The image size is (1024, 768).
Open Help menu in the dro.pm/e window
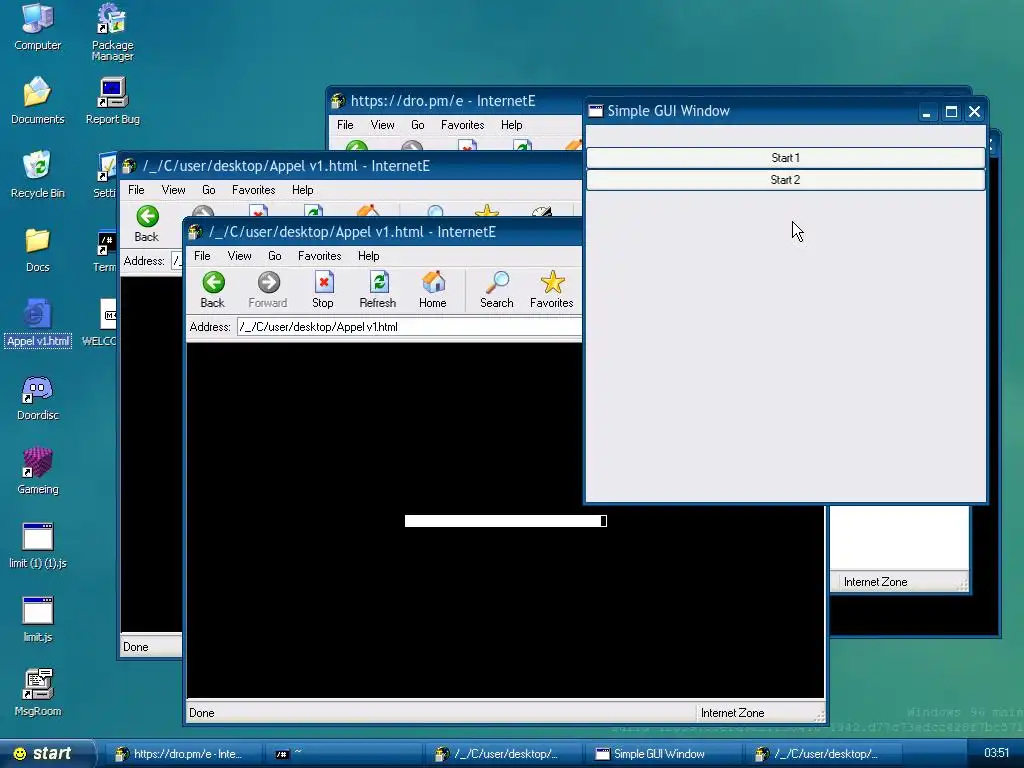511,125
